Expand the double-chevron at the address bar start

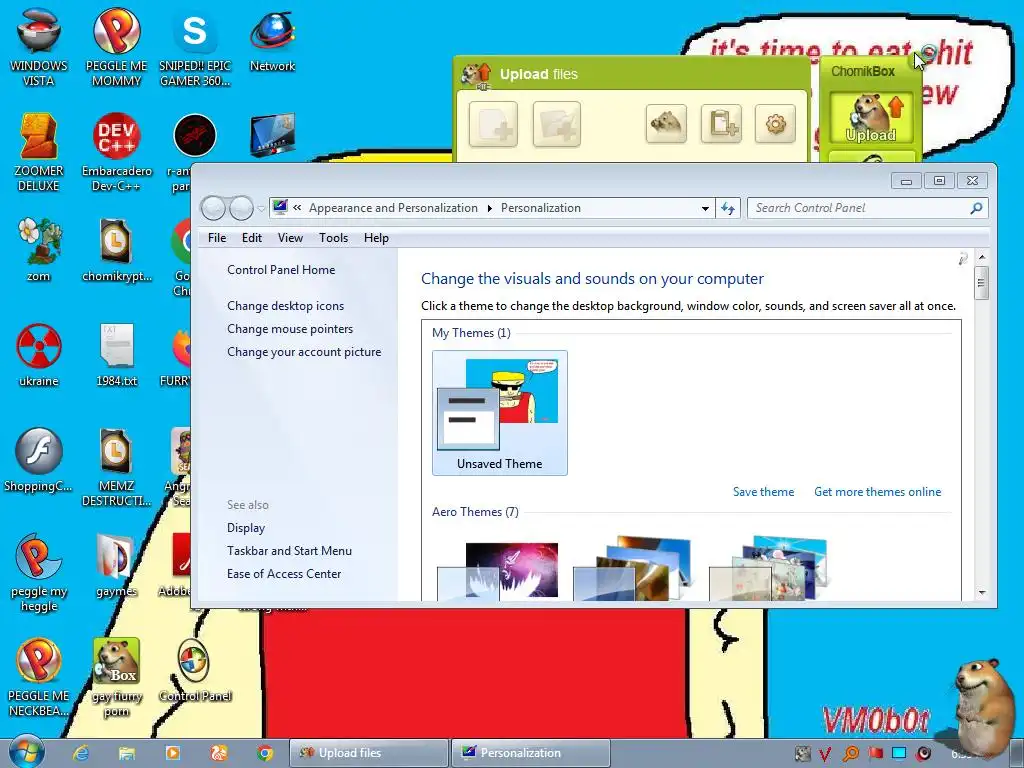click(x=297, y=208)
